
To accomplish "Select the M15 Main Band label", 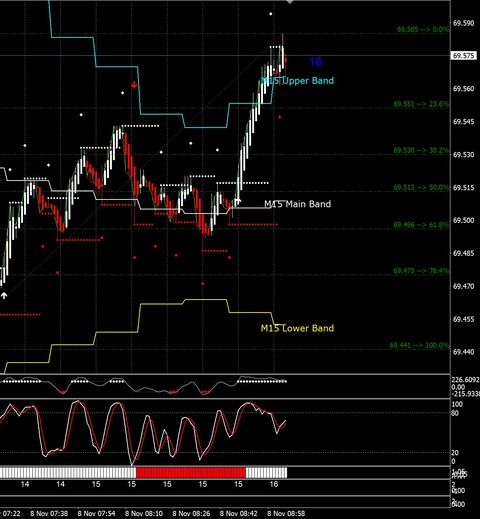I will tap(297, 204).
